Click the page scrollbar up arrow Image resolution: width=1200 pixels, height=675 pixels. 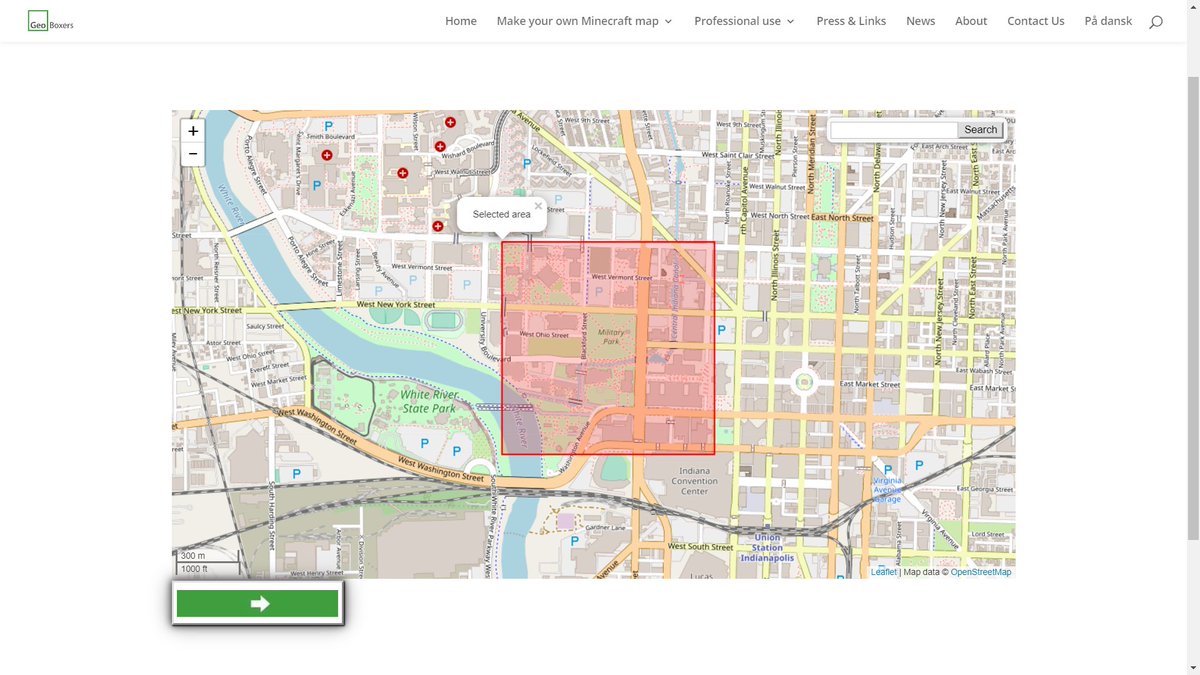(x=1192, y=7)
